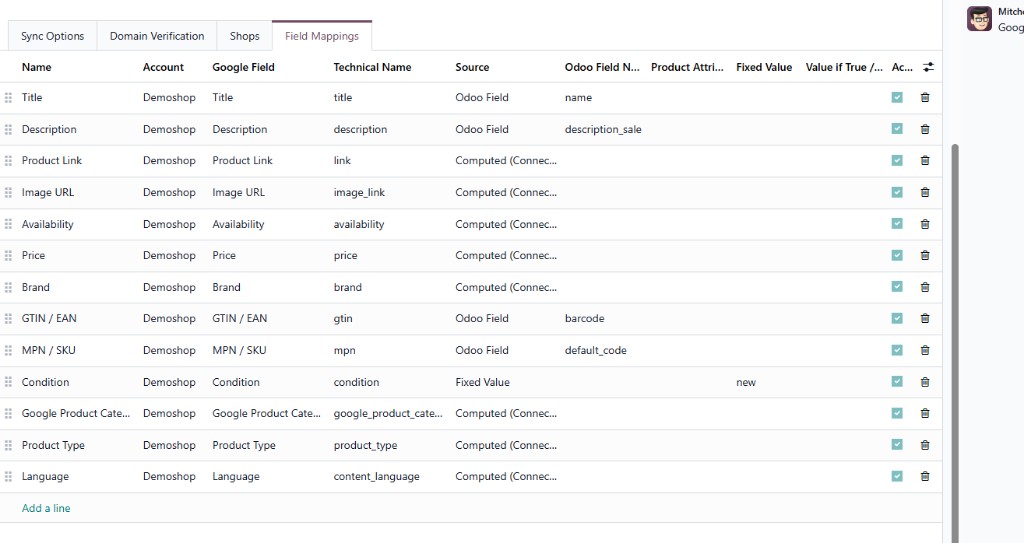Toggle Active checkbox for Price
The height and width of the screenshot is (543, 1024).
[x=897, y=255]
